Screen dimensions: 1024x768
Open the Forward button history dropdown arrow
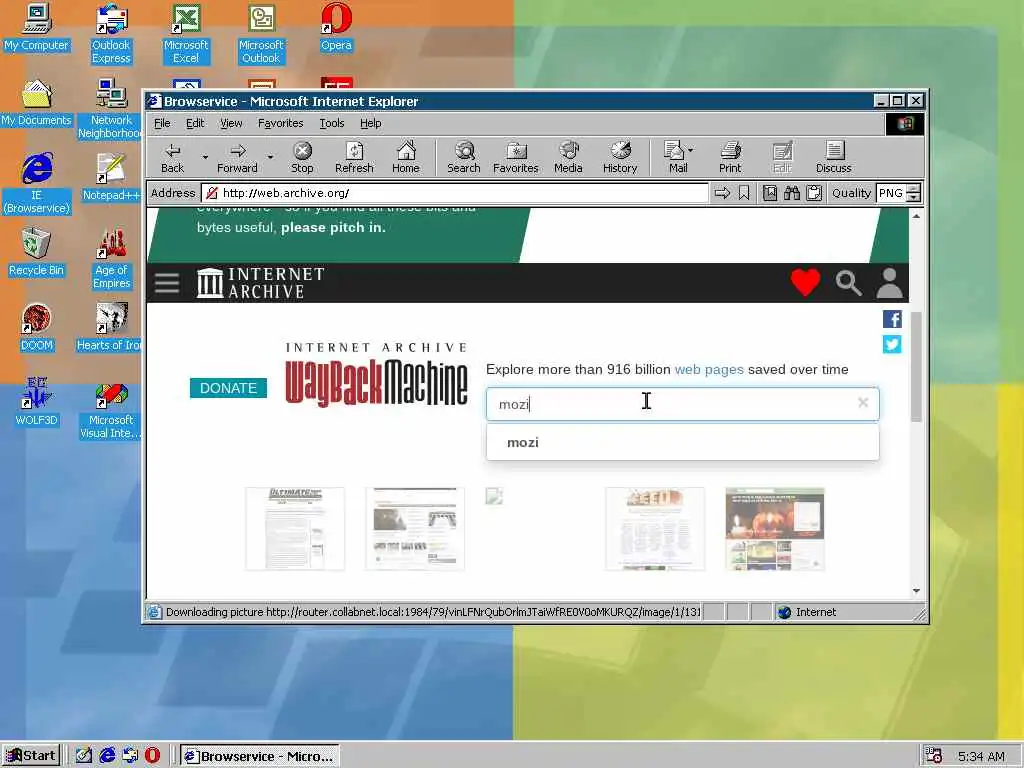tap(270, 157)
